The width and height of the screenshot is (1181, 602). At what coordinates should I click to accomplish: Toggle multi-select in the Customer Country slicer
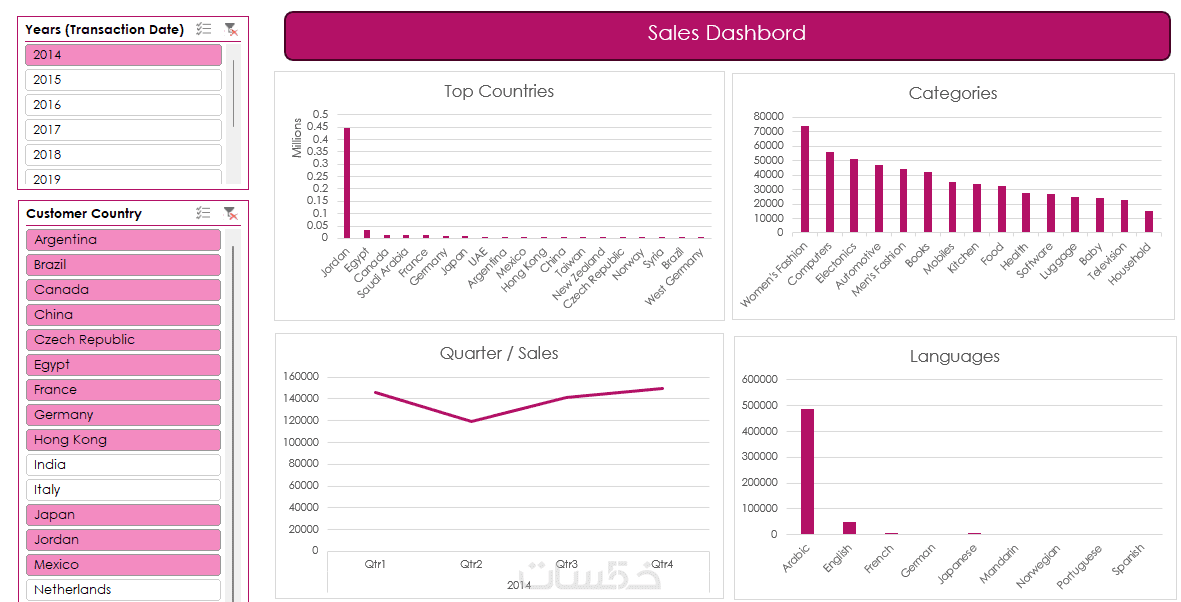[x=204, y=213]
